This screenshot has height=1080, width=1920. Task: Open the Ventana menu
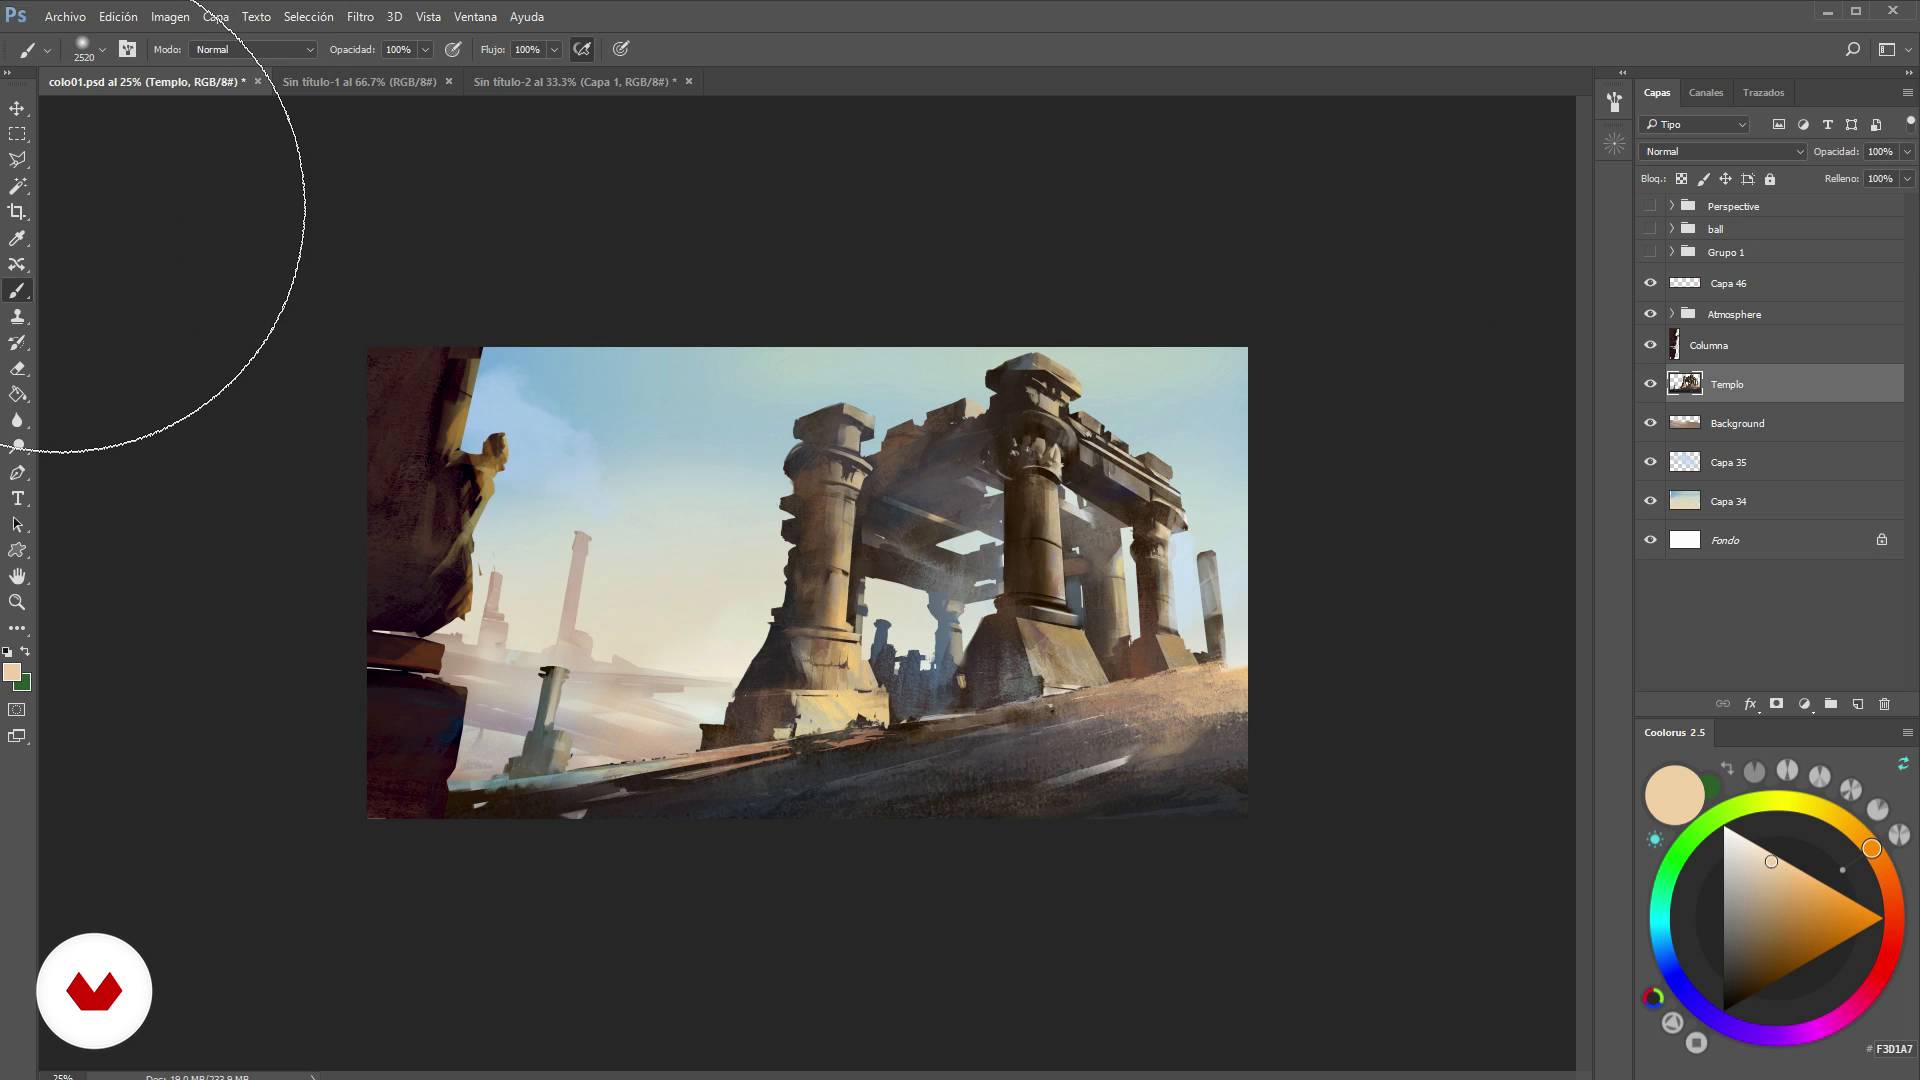[475, 17]
